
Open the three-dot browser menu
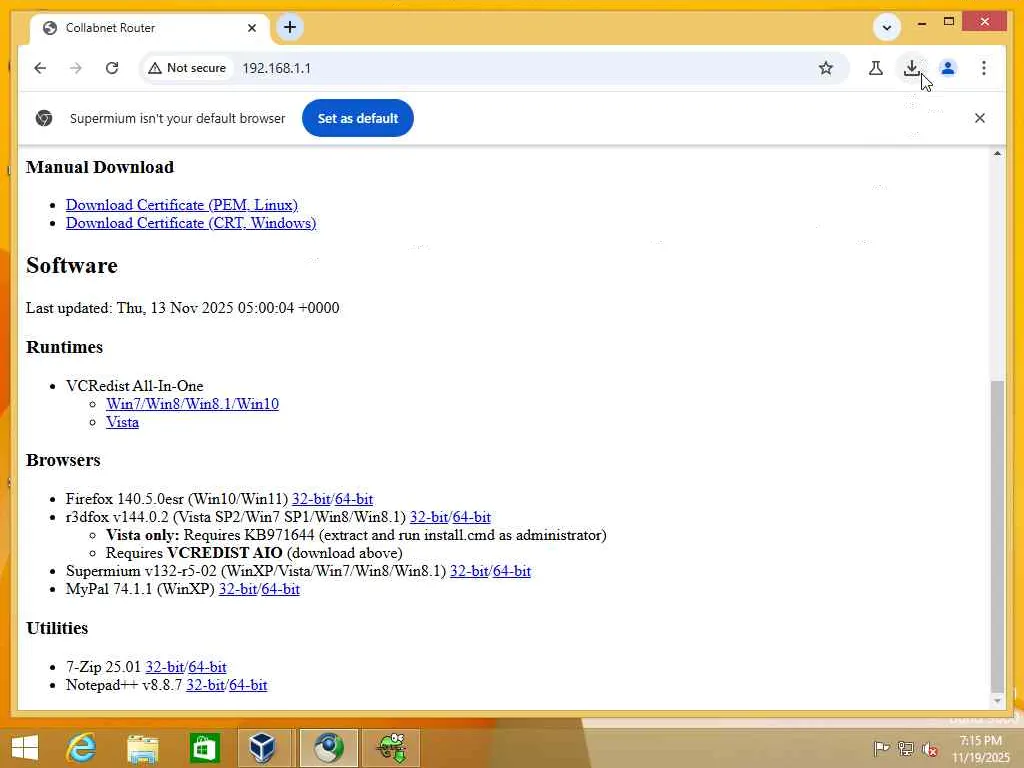(984, 68)
